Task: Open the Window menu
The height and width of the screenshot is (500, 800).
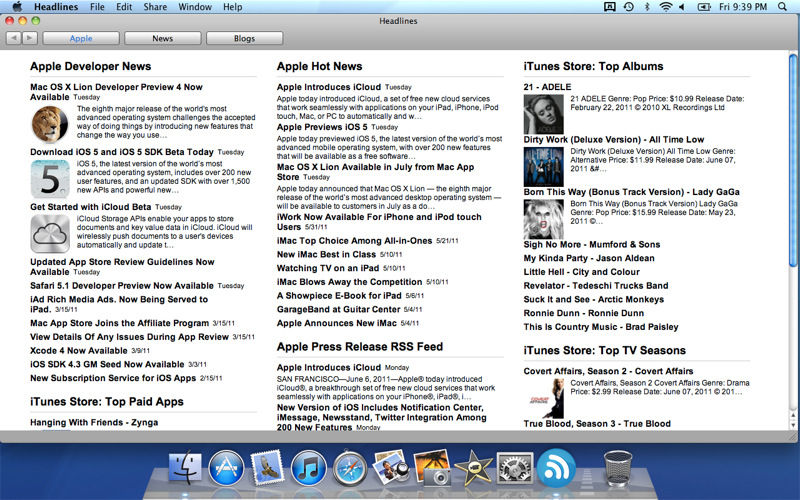Action: [x=195, y=7]
